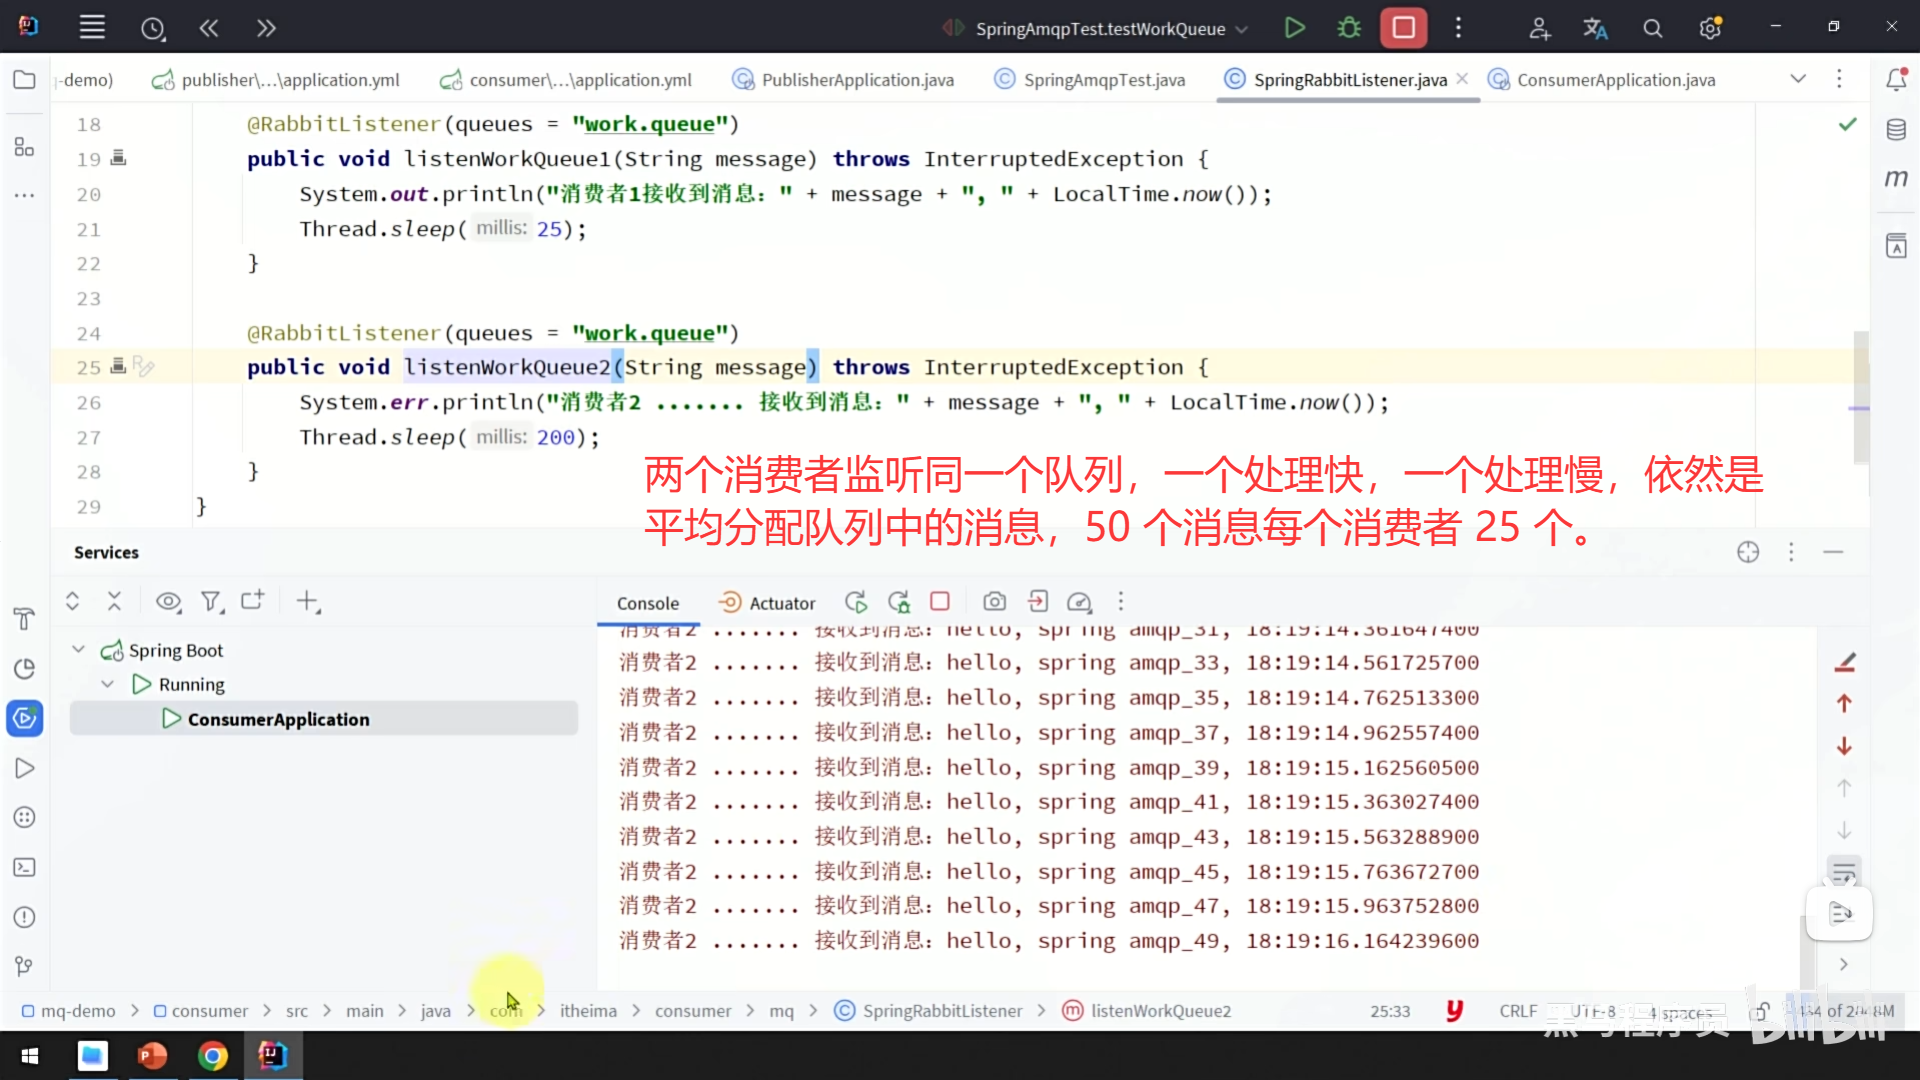
Task: Click the camera thread dump icon
Action: click(993, 602)
